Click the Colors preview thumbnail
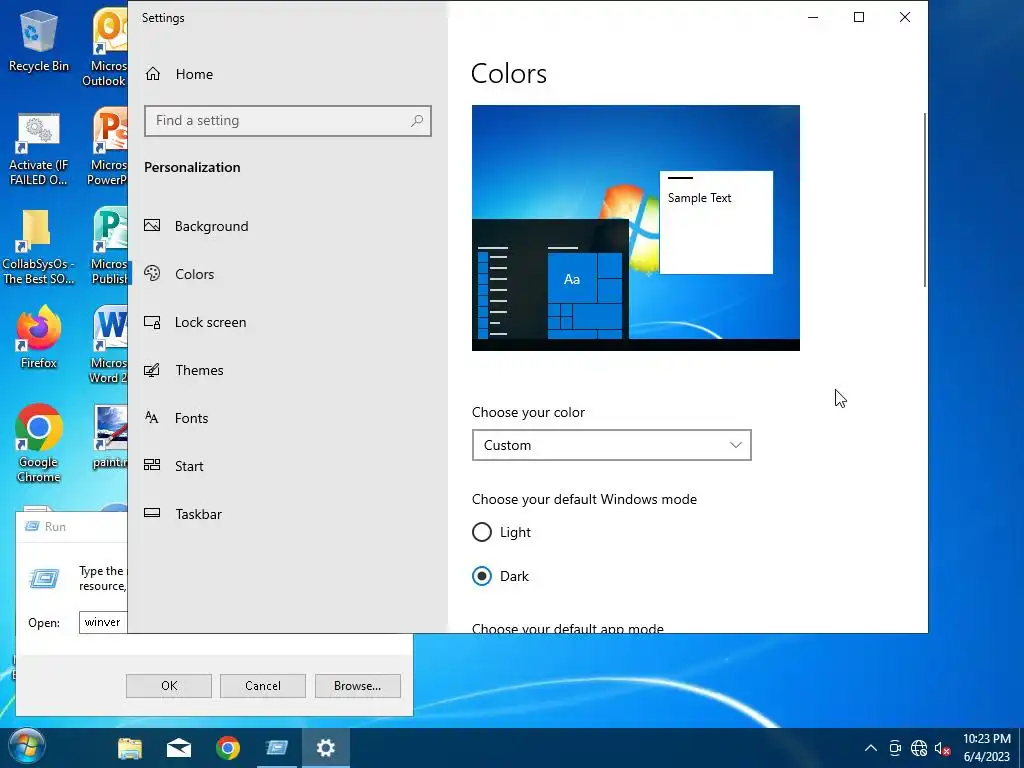This screenshot has height=768, width=1024. [x=635, y=228]
